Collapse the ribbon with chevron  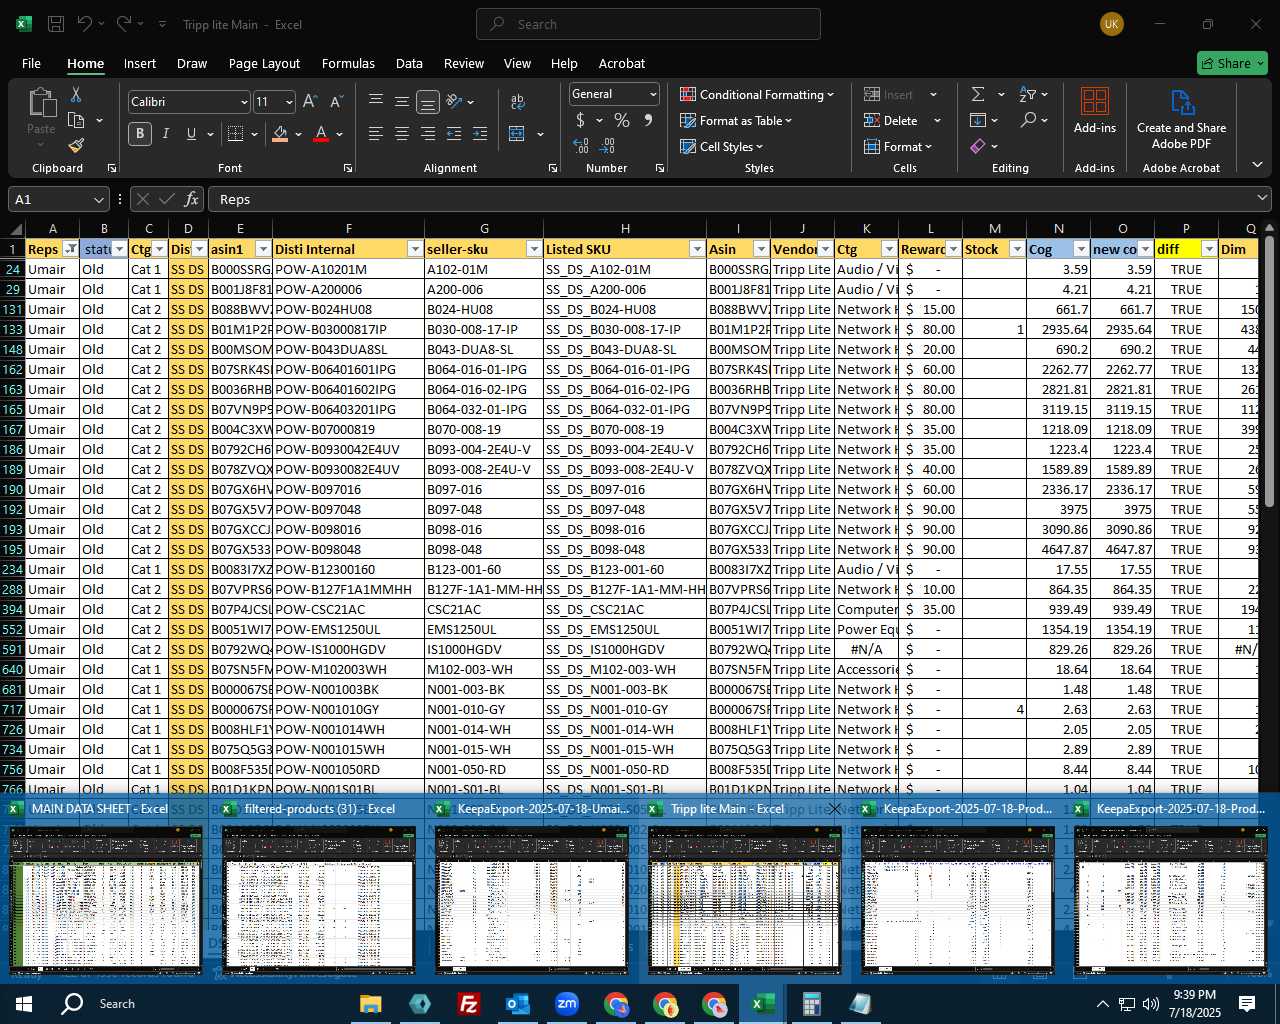[x=1257, y=165]
